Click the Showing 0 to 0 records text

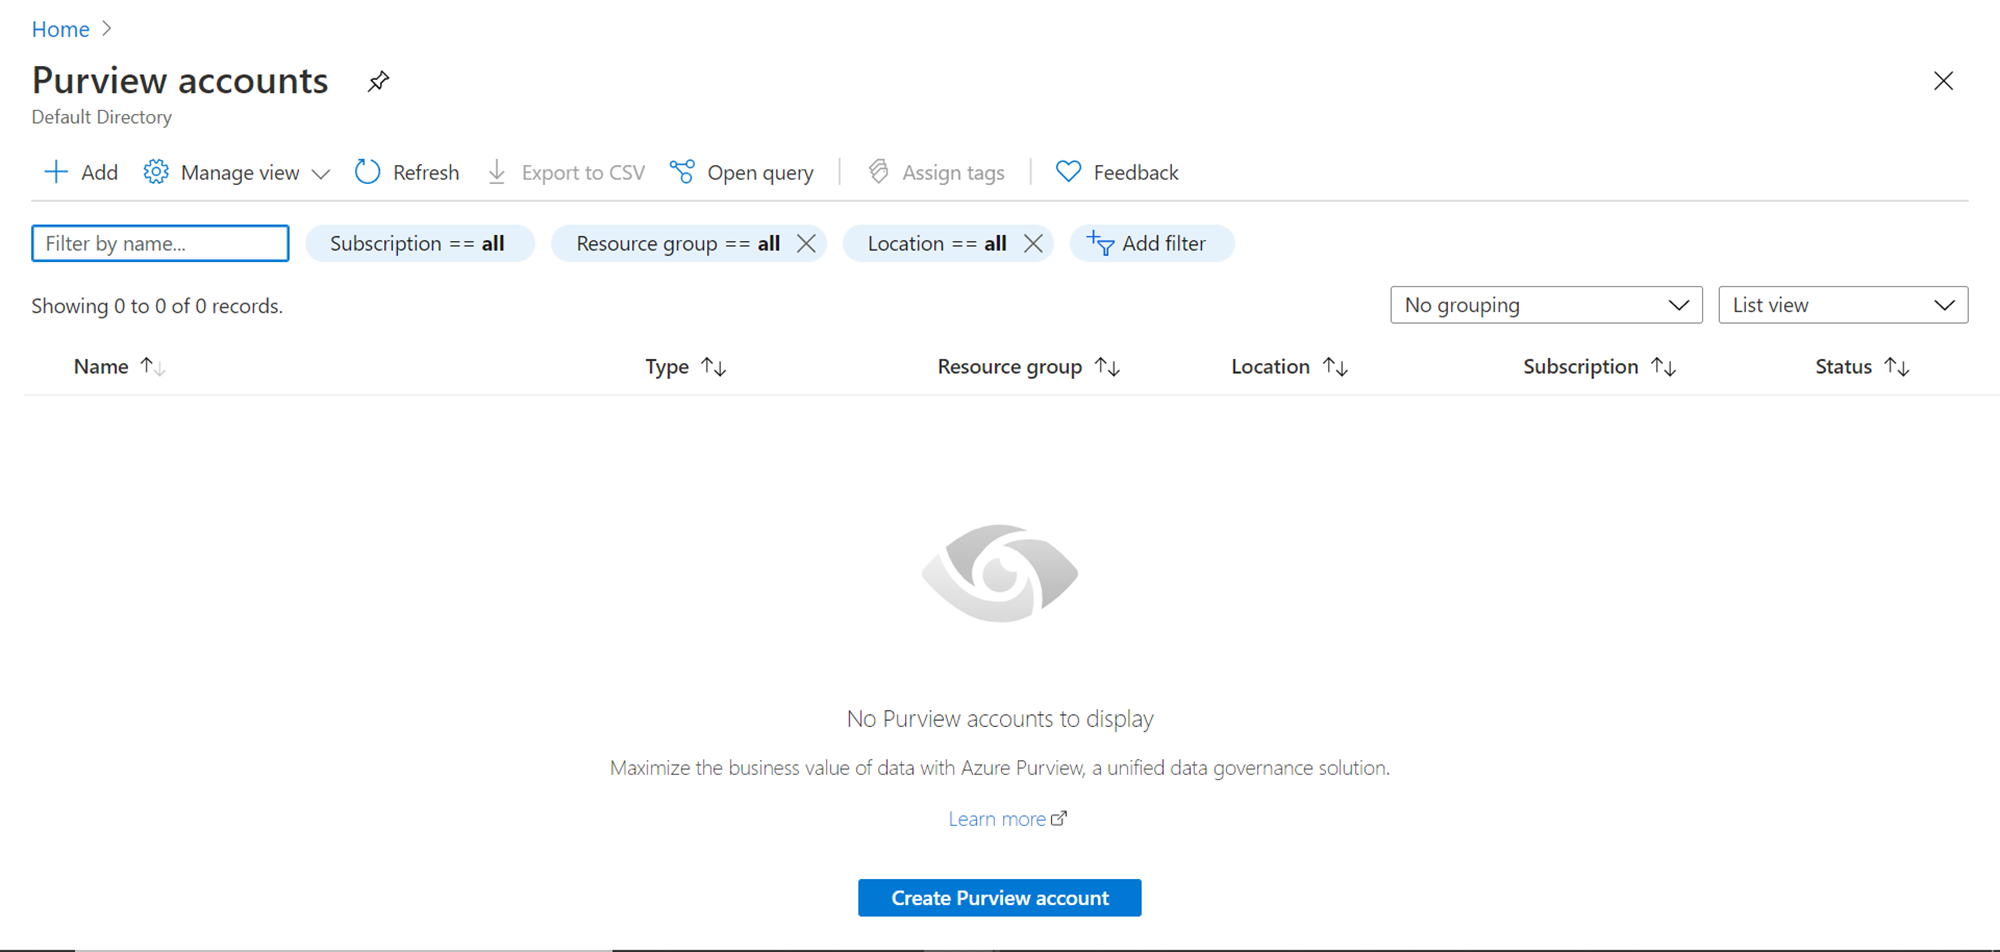[157, 306]
